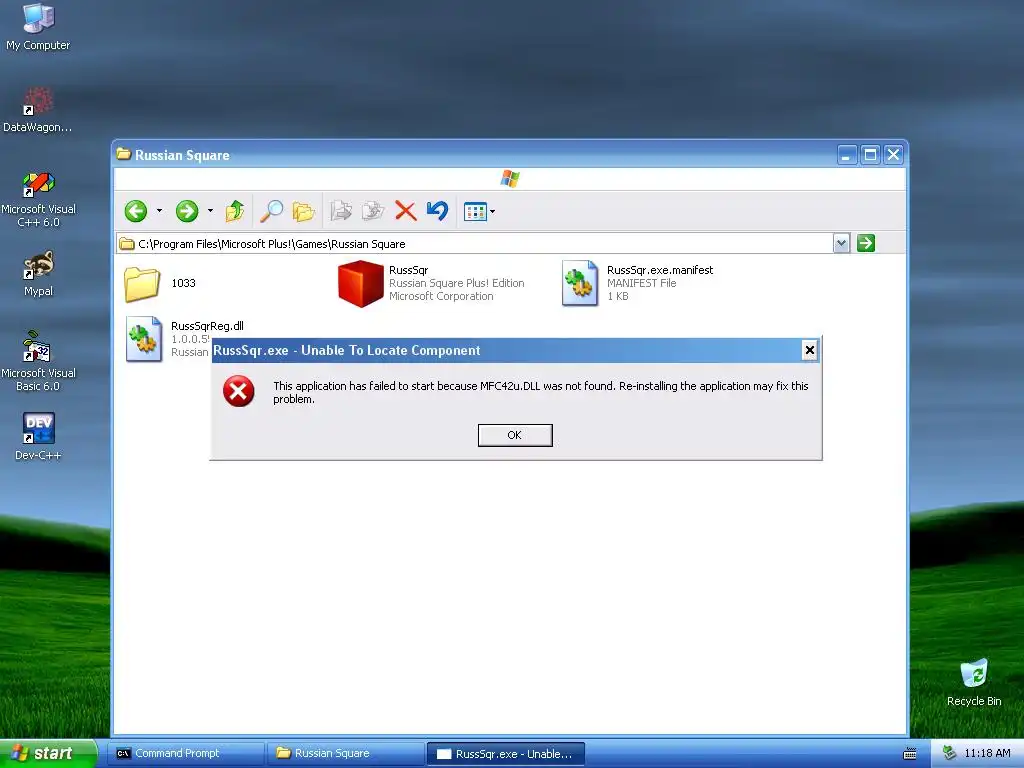Viewport: 1024px width, 768px height.
Task: Select Microsoft Visual C++ 6.0 shortcut
Action: point(38,199)
